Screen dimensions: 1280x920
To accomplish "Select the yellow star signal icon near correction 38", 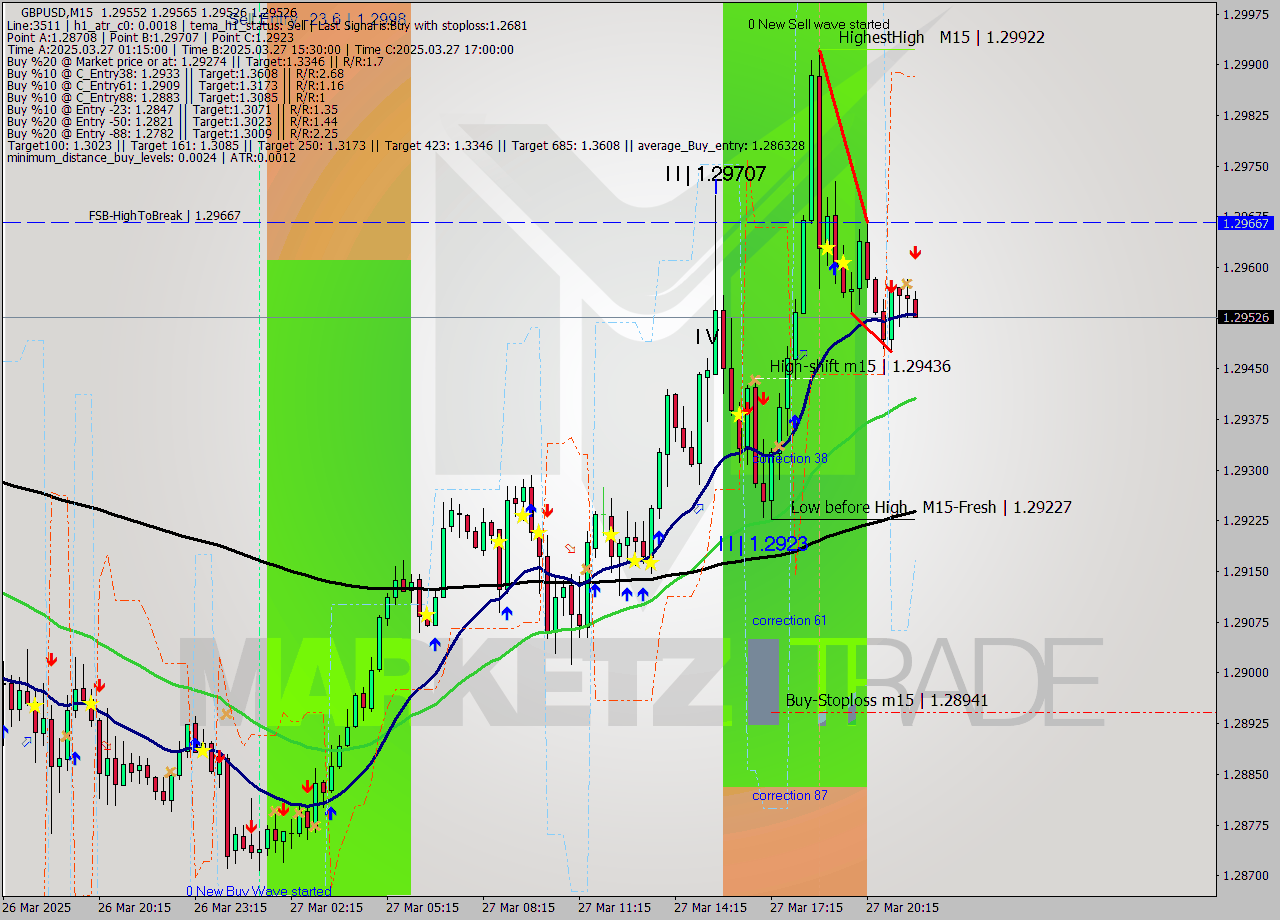I will pyautogui.click(x=737, y=414).
